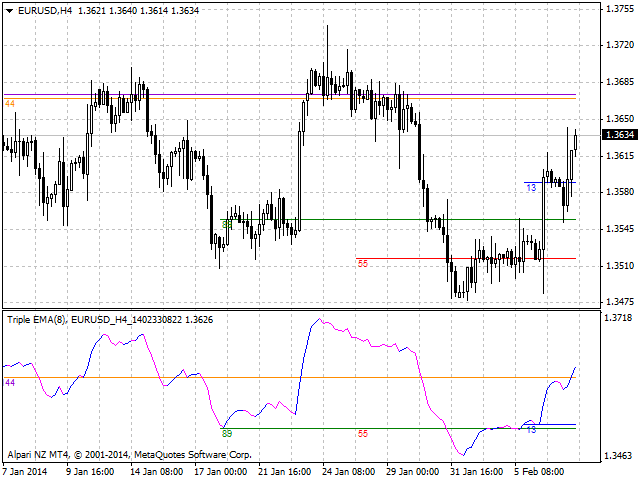Click the 1.3685 price axis label
The height and width of the screenshot is (480, 640).
[620, 82]
